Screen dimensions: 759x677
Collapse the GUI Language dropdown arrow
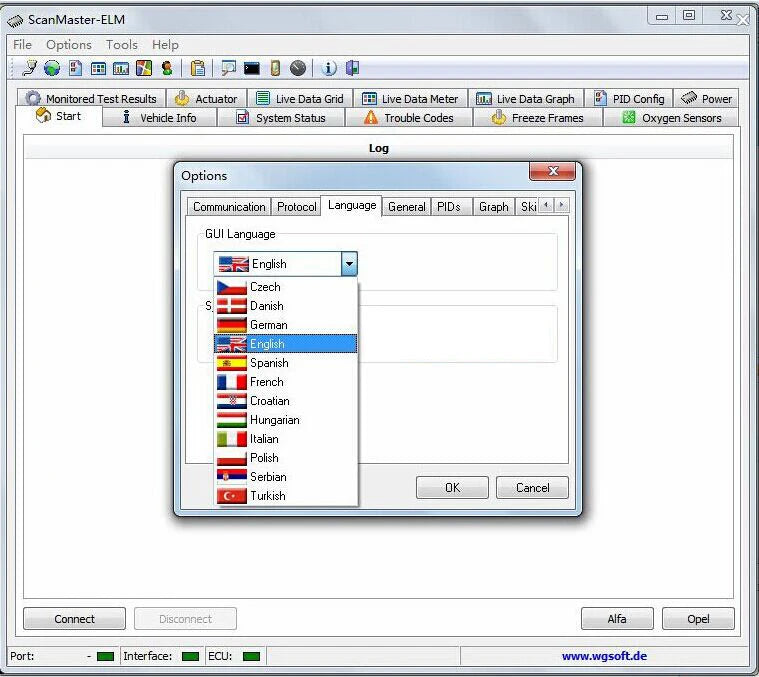click(348, 264)
